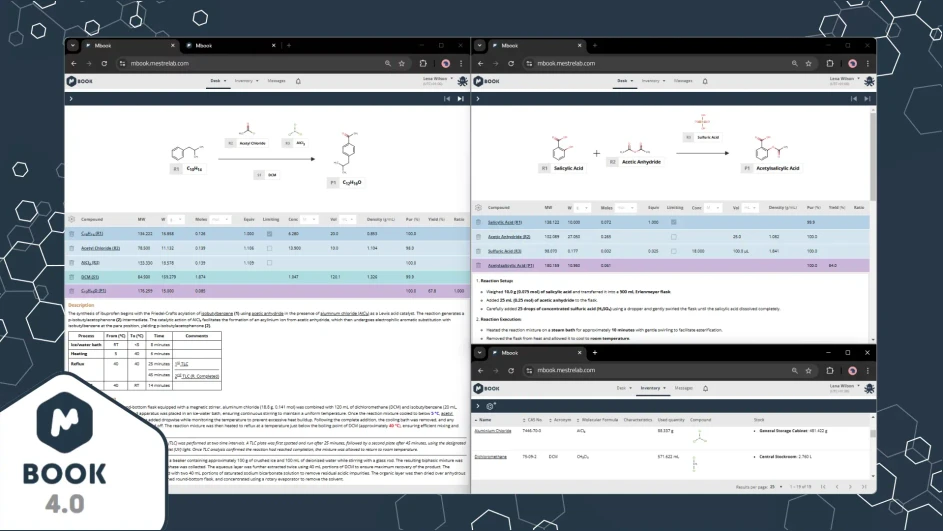Click vertical scrollbar in the inventory list
The image size is (943, 531).
click(x=873, y=433)
